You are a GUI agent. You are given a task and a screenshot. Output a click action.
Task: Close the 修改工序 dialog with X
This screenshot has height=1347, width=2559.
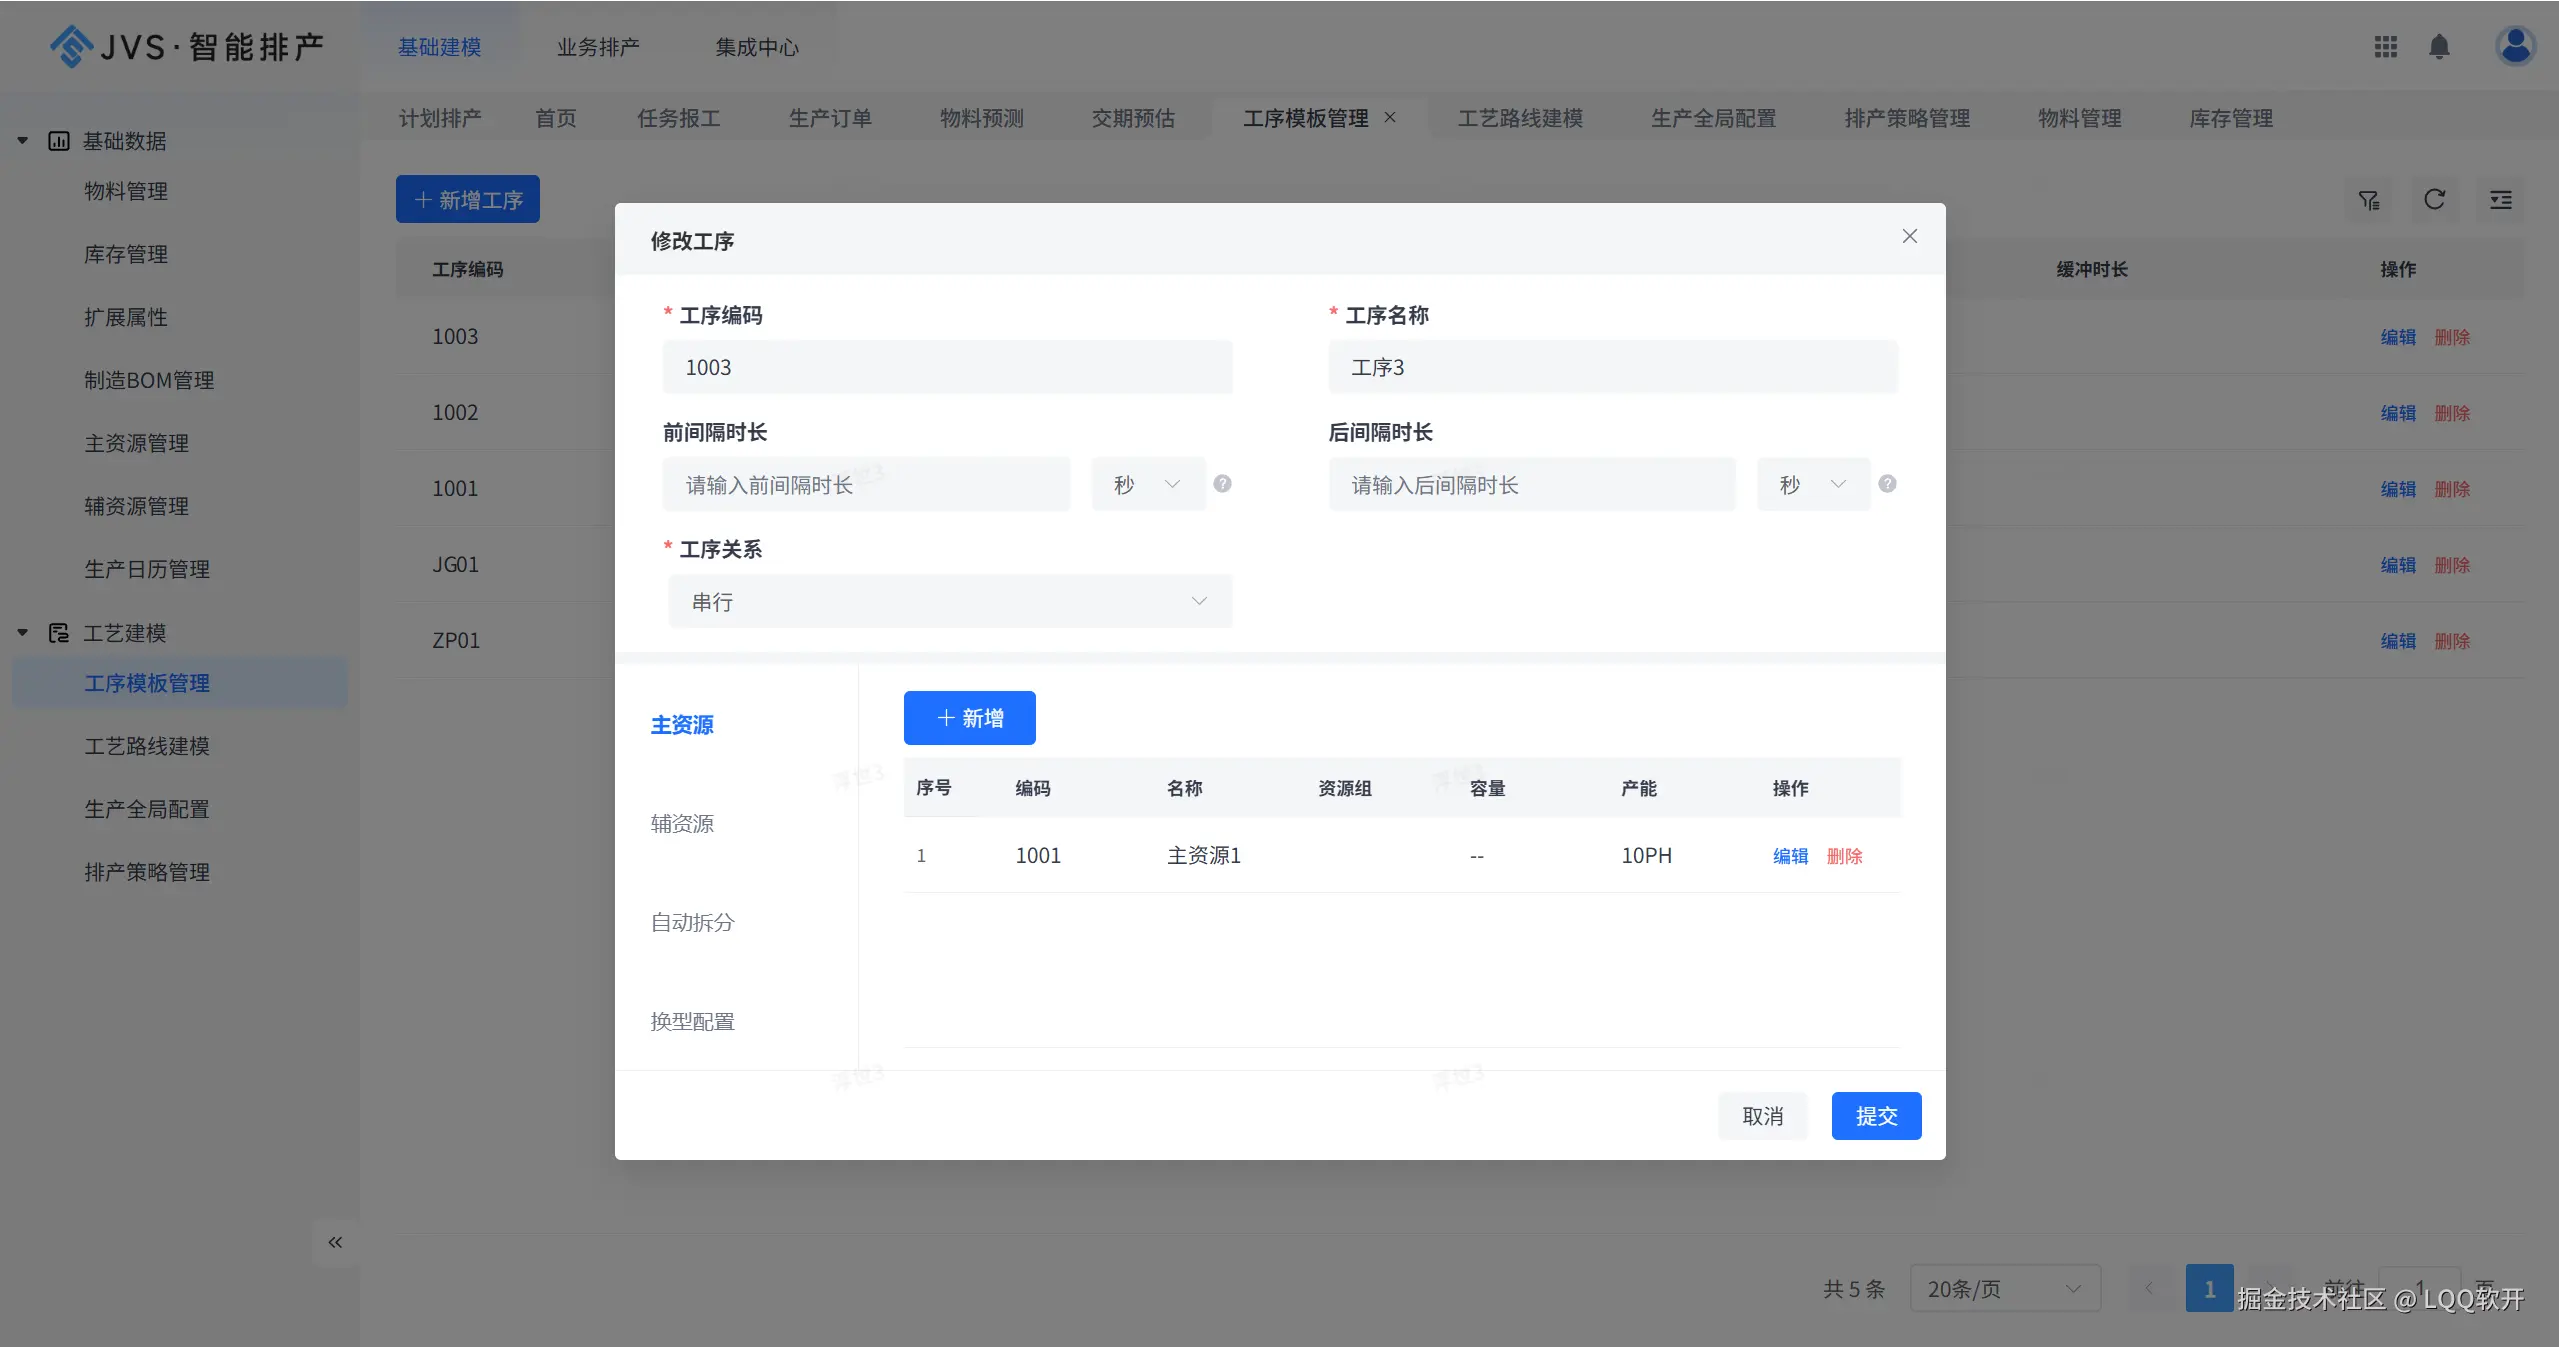[x=1909, y=236]
